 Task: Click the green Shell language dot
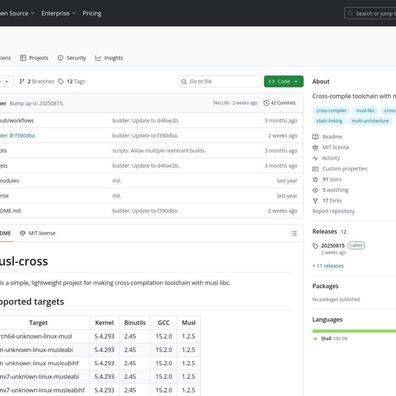[315, 339]
